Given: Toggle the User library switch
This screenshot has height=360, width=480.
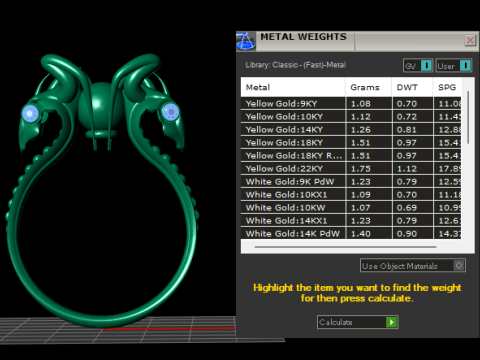Looking at the screenshot, I should [x=454, y=66].
